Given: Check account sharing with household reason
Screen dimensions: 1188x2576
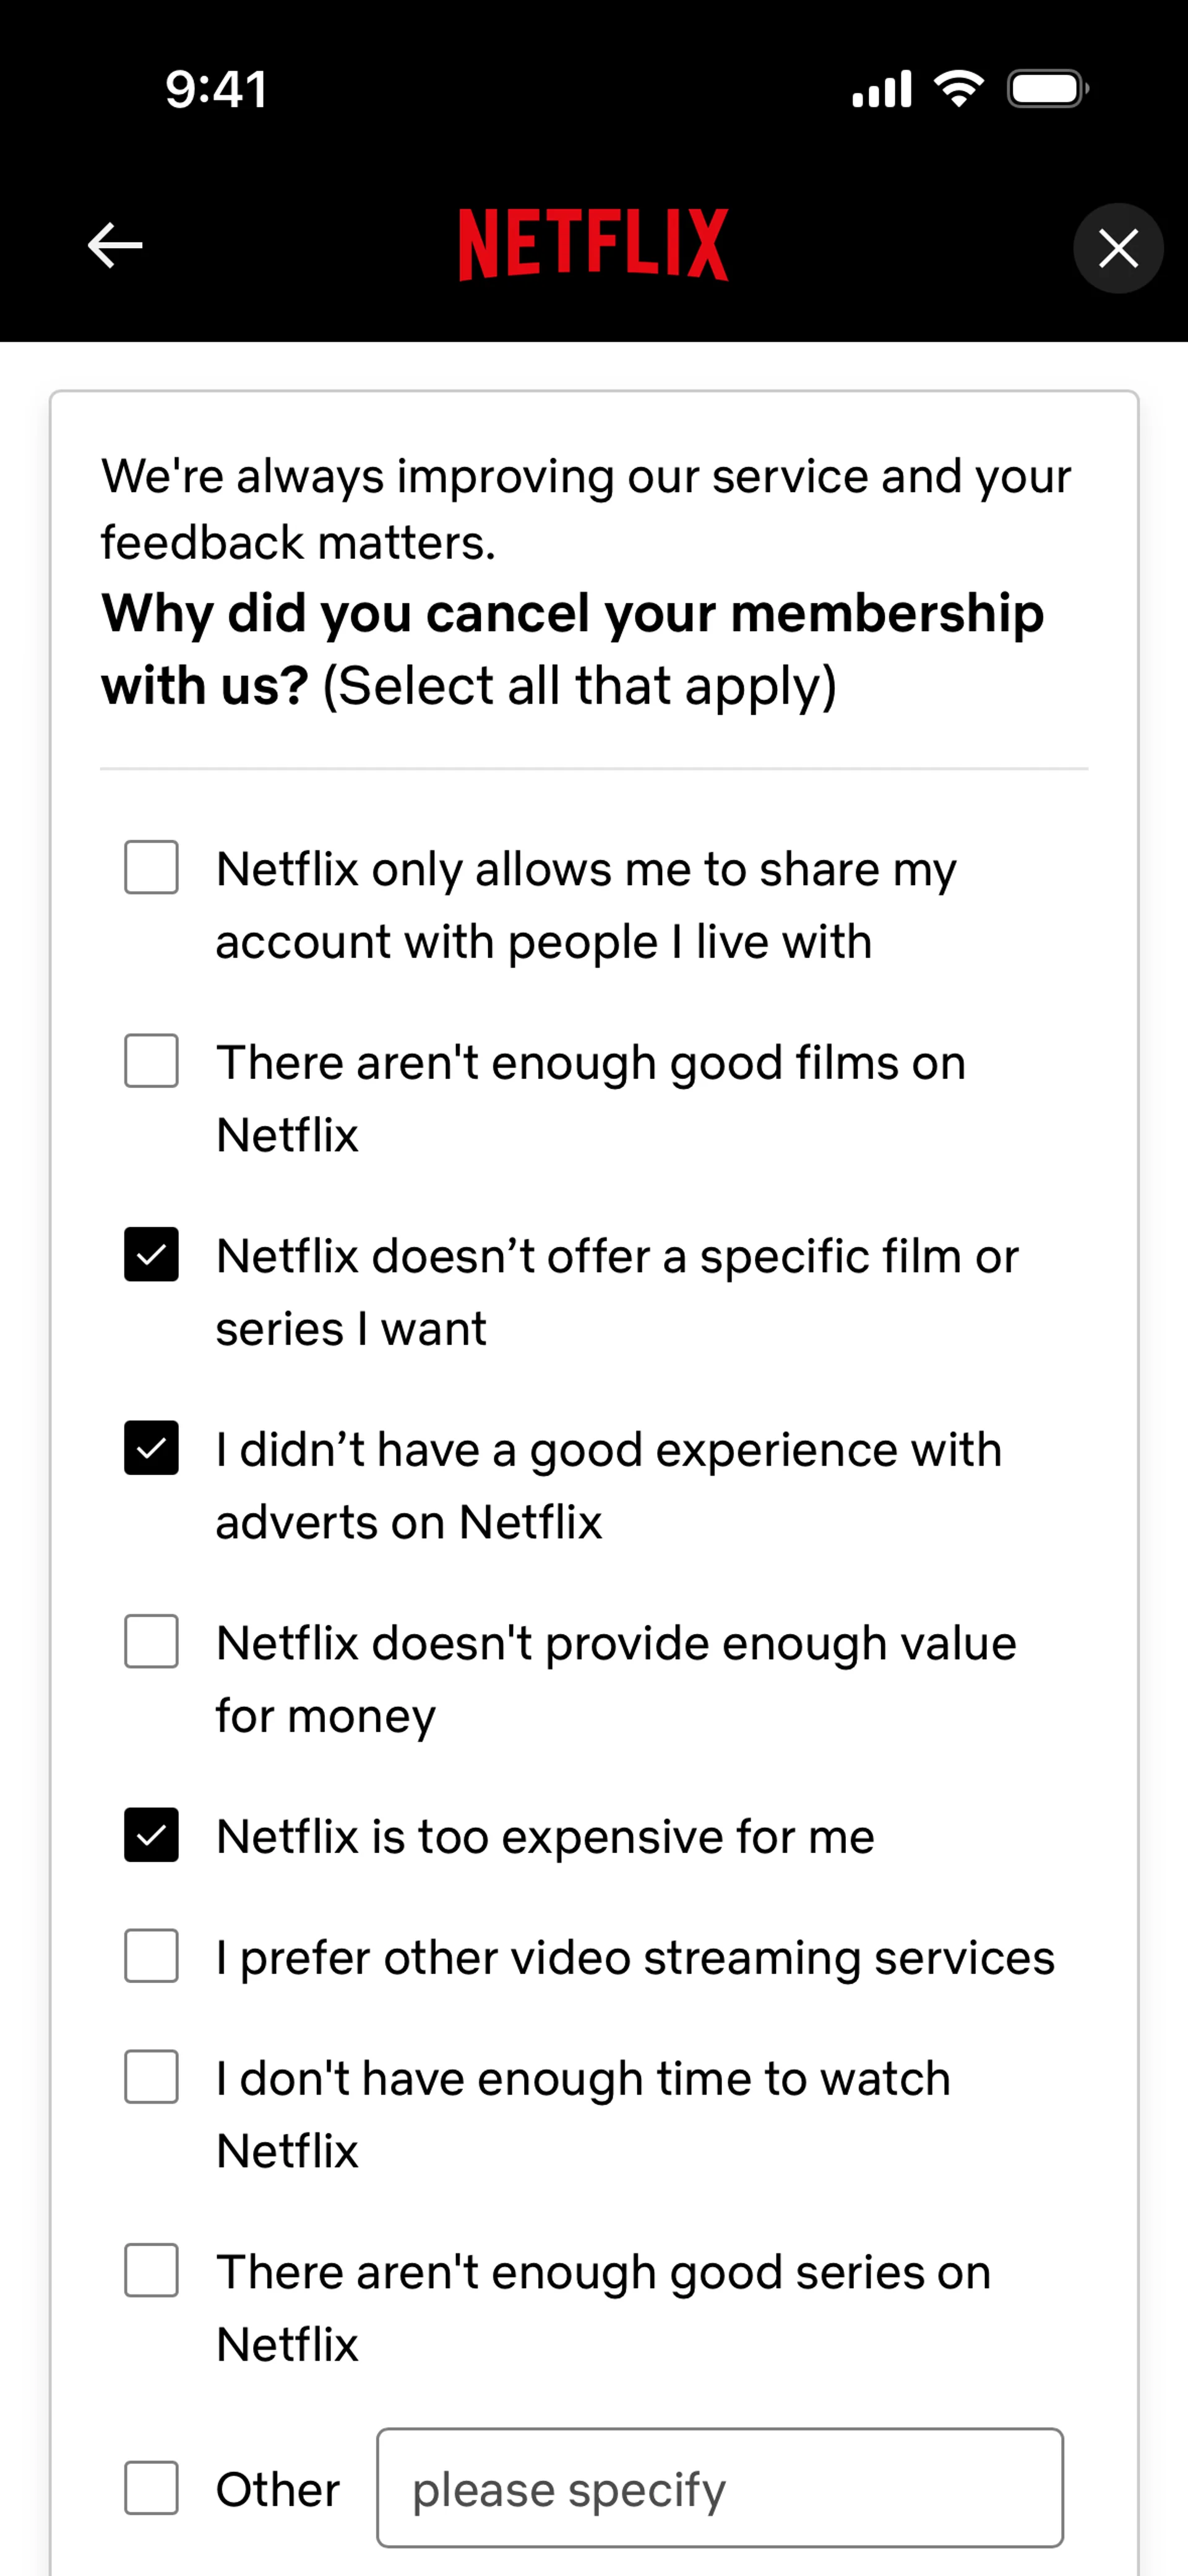Looking at the screenshot, I should click(x=151, y=867).
